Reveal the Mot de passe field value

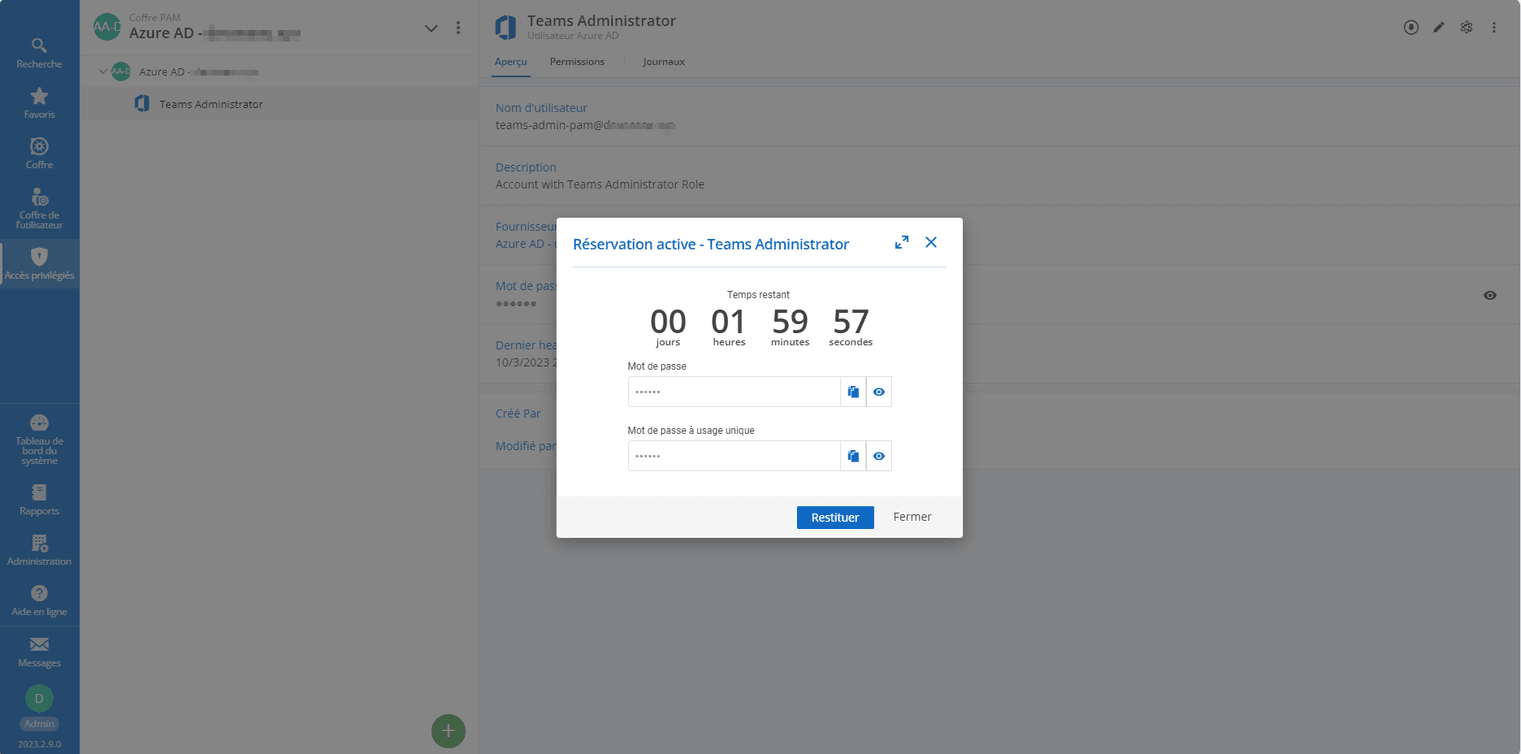point(879,392)
